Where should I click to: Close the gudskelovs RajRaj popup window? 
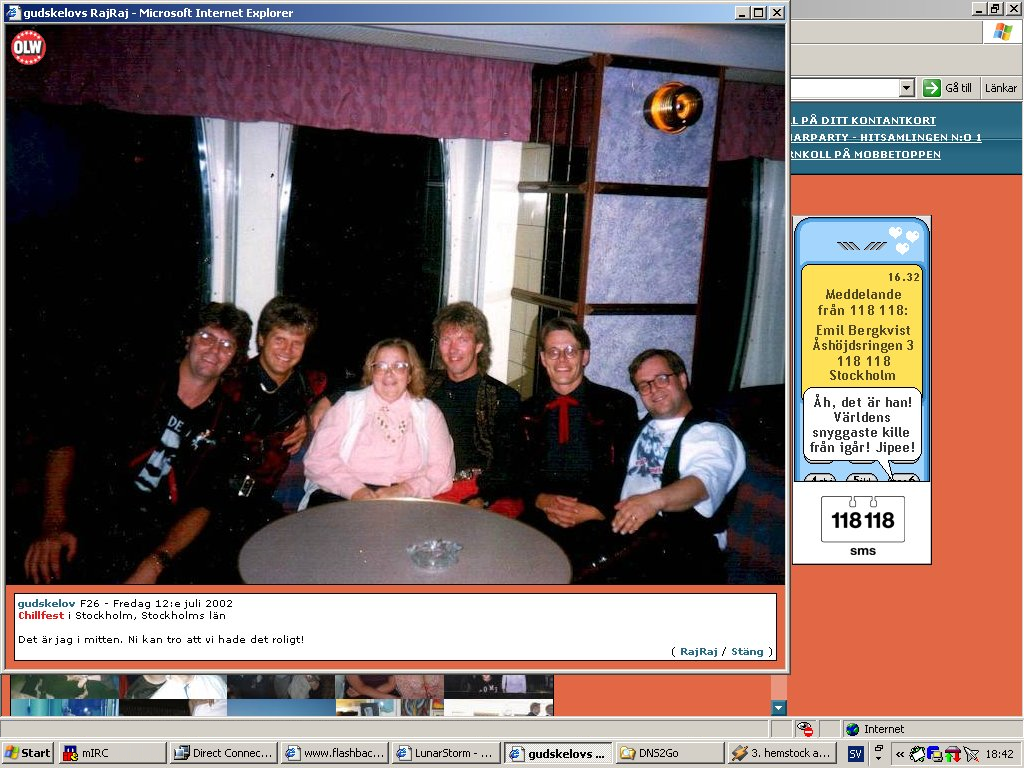coord(776,12)
